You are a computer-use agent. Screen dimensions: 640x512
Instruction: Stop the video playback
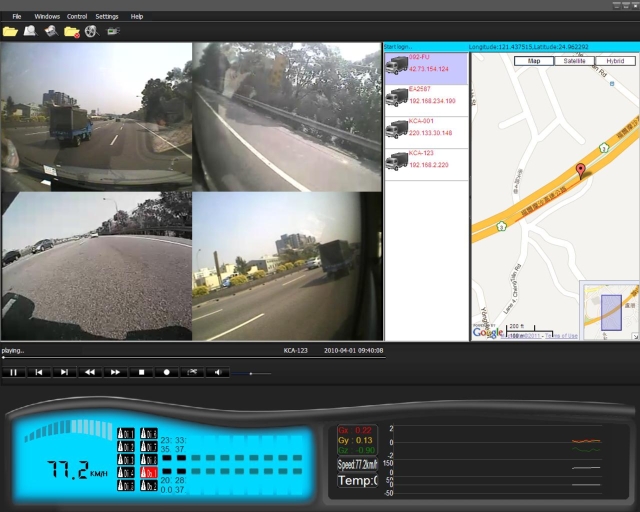click(x=141, y=372)
